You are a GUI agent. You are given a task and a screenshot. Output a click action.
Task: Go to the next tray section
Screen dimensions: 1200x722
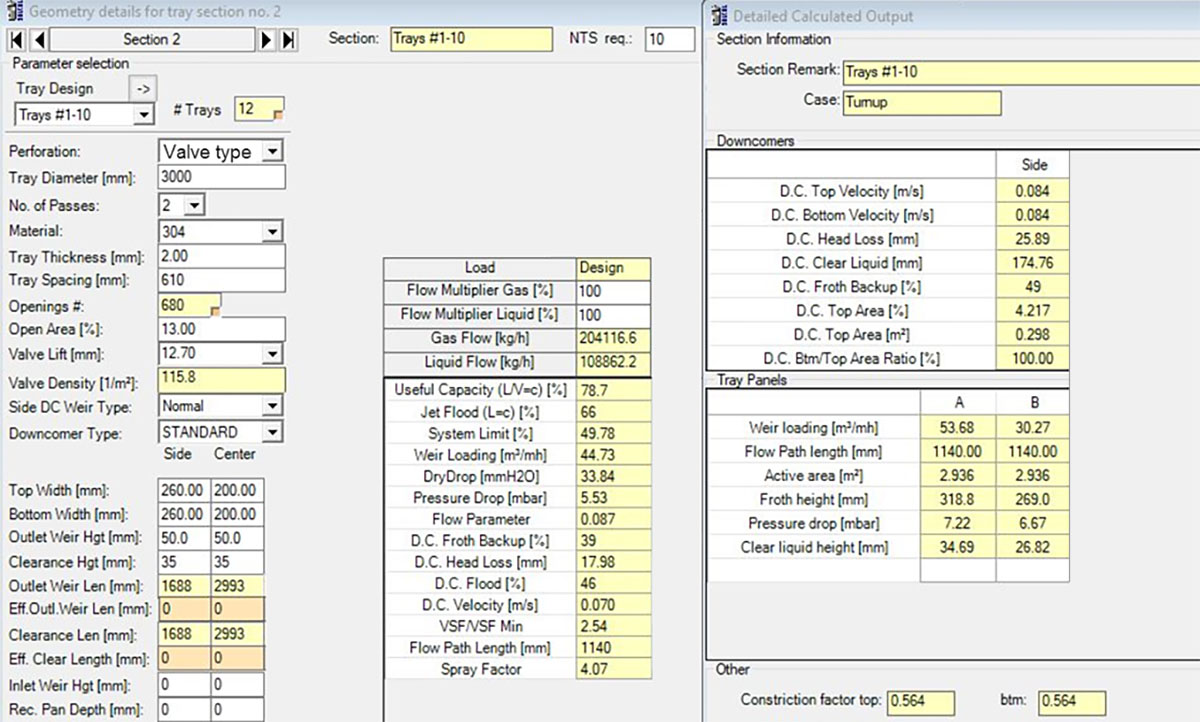pos(267,40)
